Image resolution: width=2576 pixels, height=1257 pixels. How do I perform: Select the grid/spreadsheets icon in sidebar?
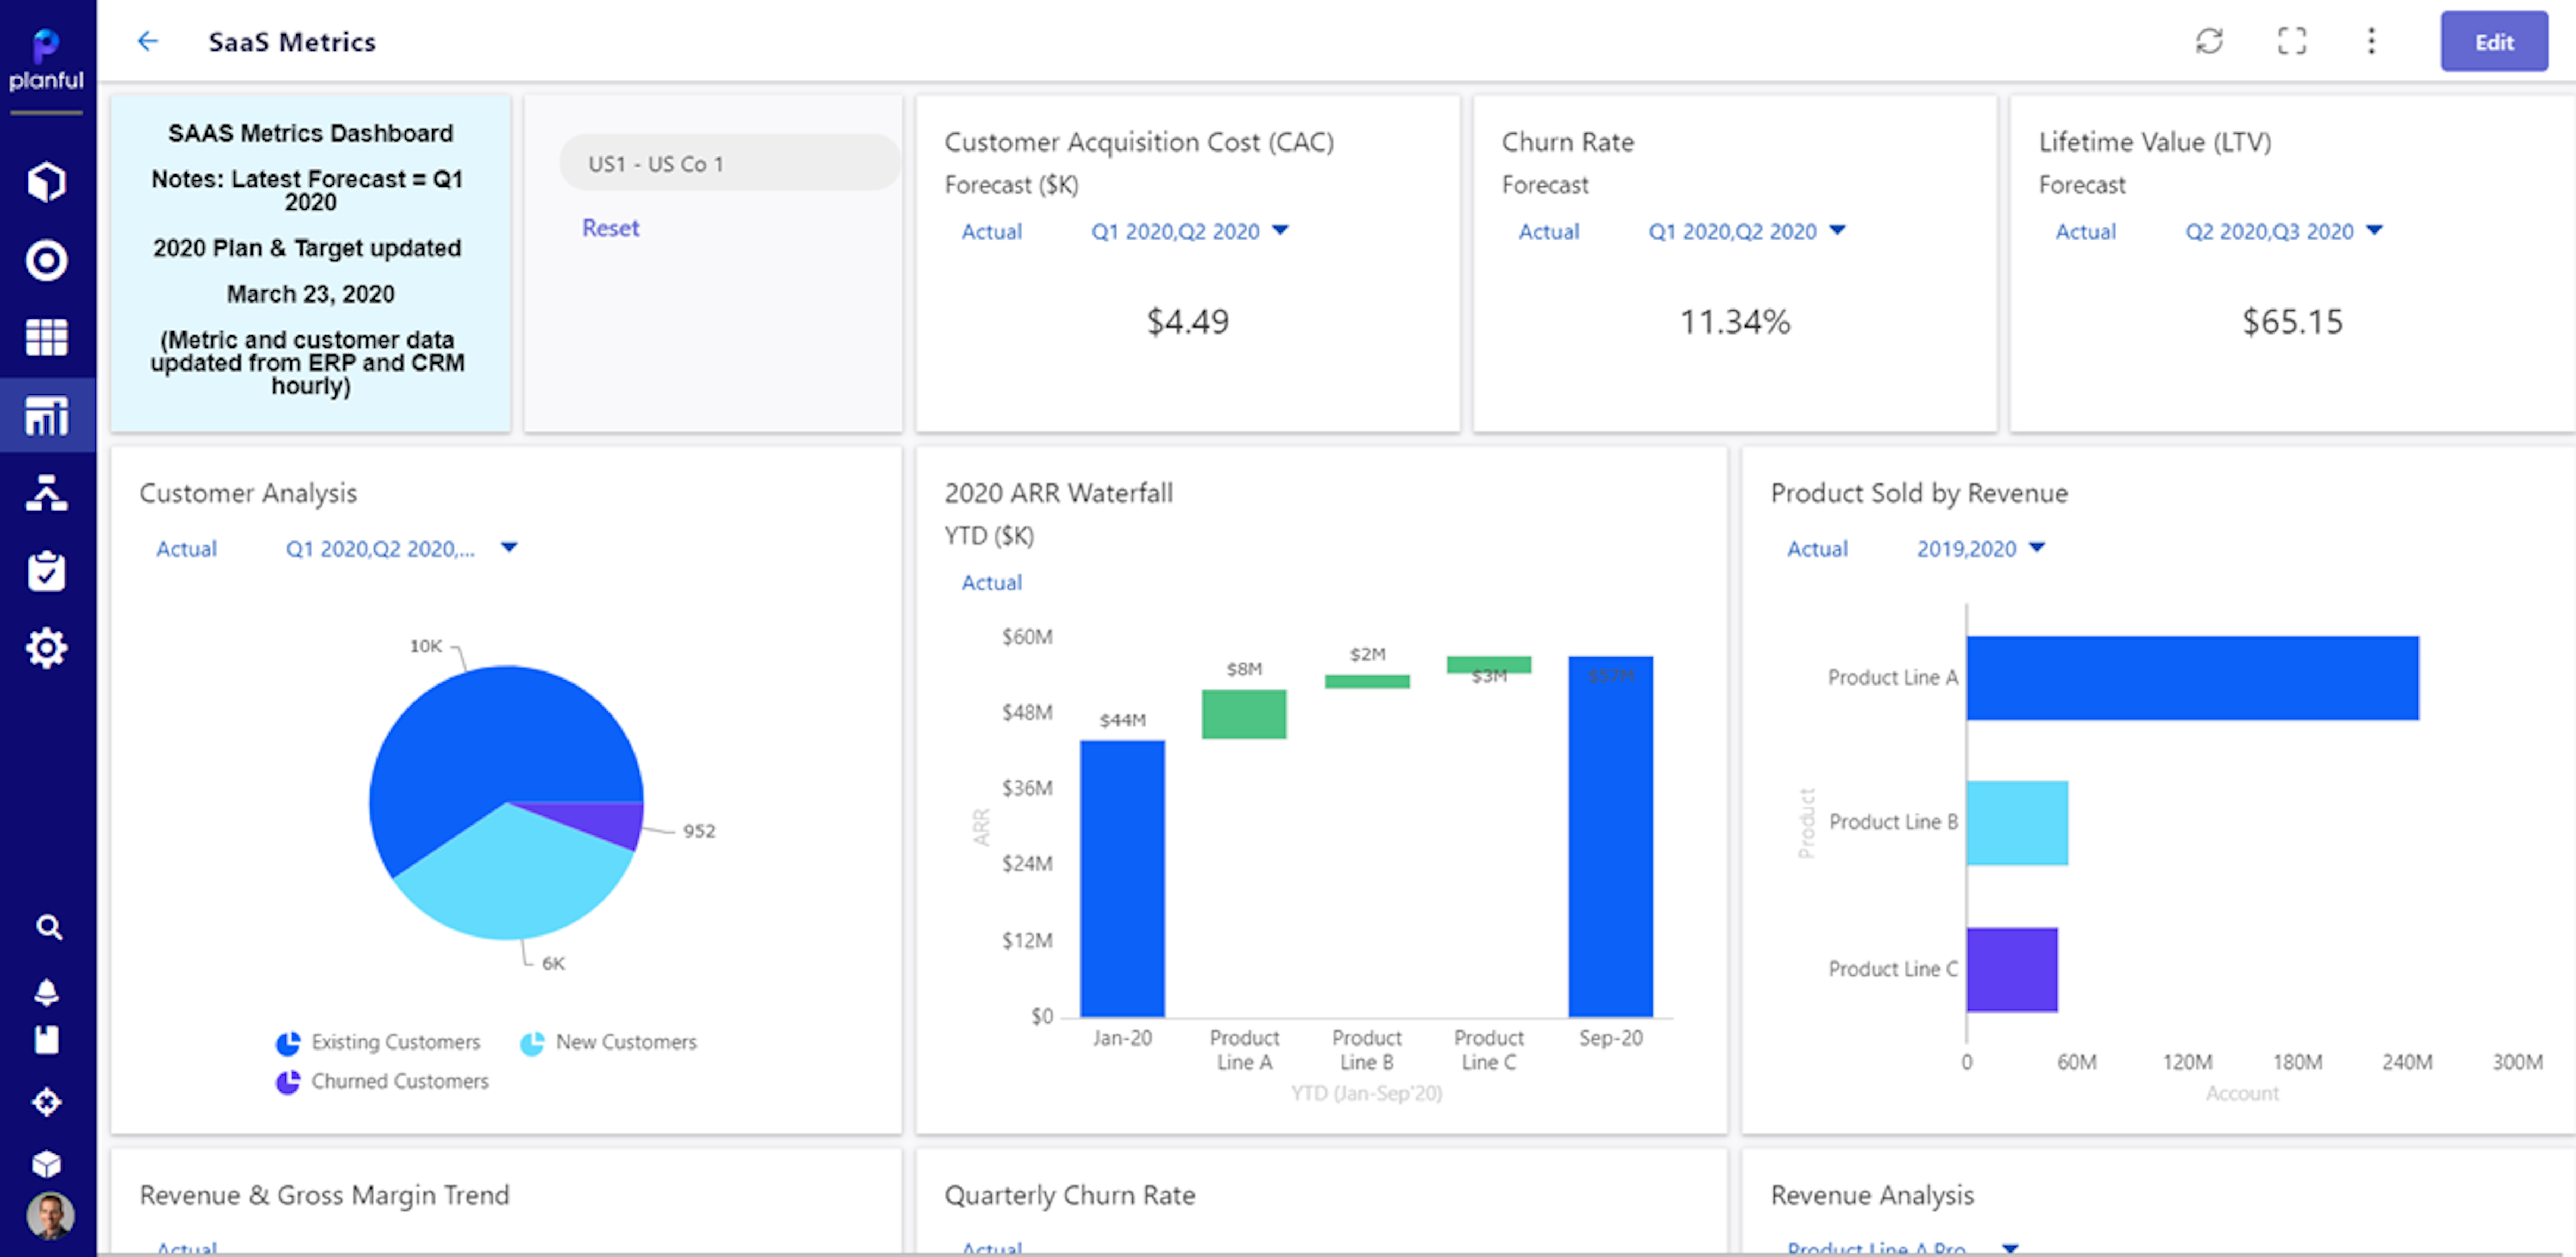pyautogui.click(x=47, y=337)
